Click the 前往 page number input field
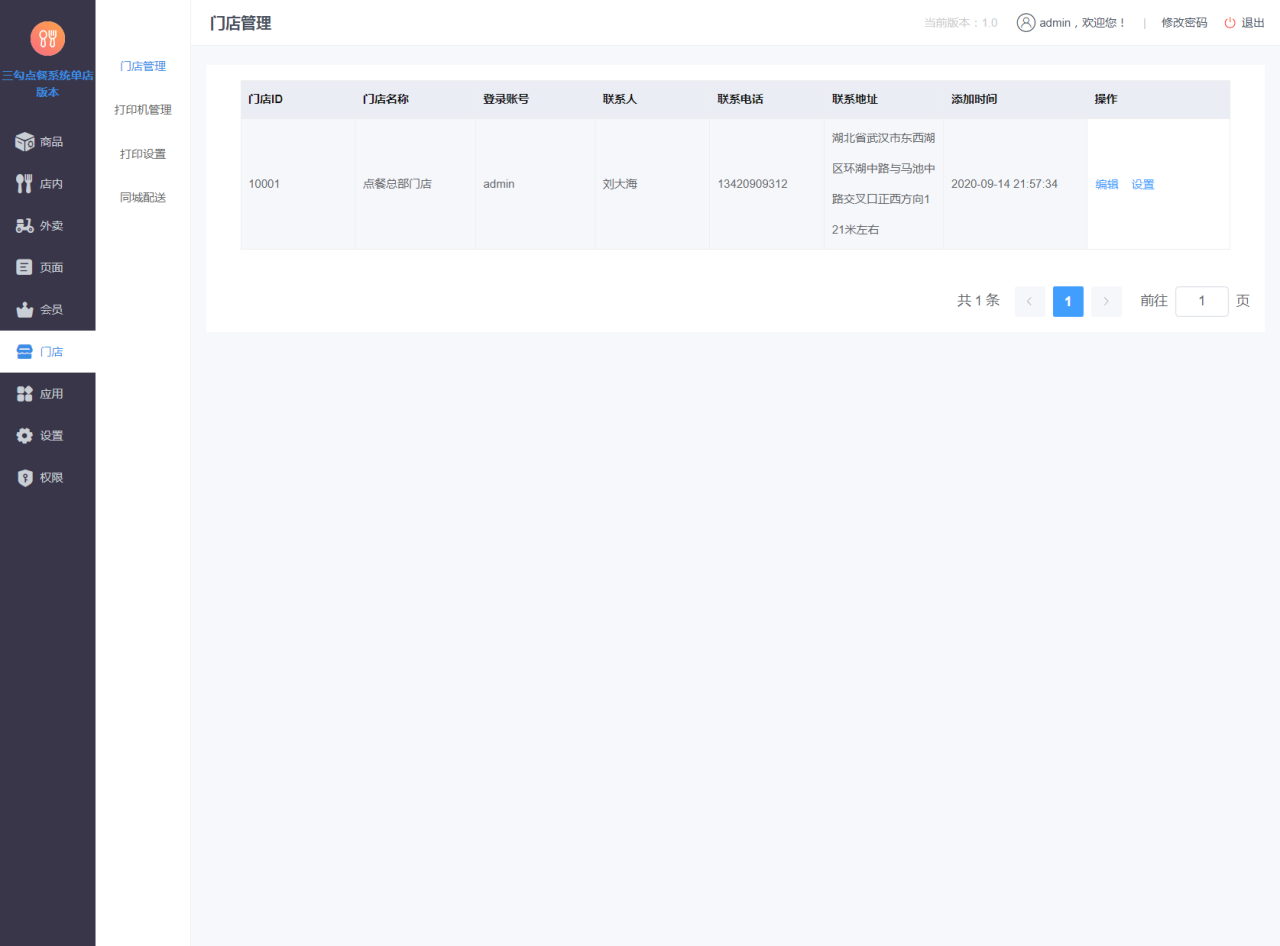This screenshot has height=946, width=1280. coord(1201,301)
